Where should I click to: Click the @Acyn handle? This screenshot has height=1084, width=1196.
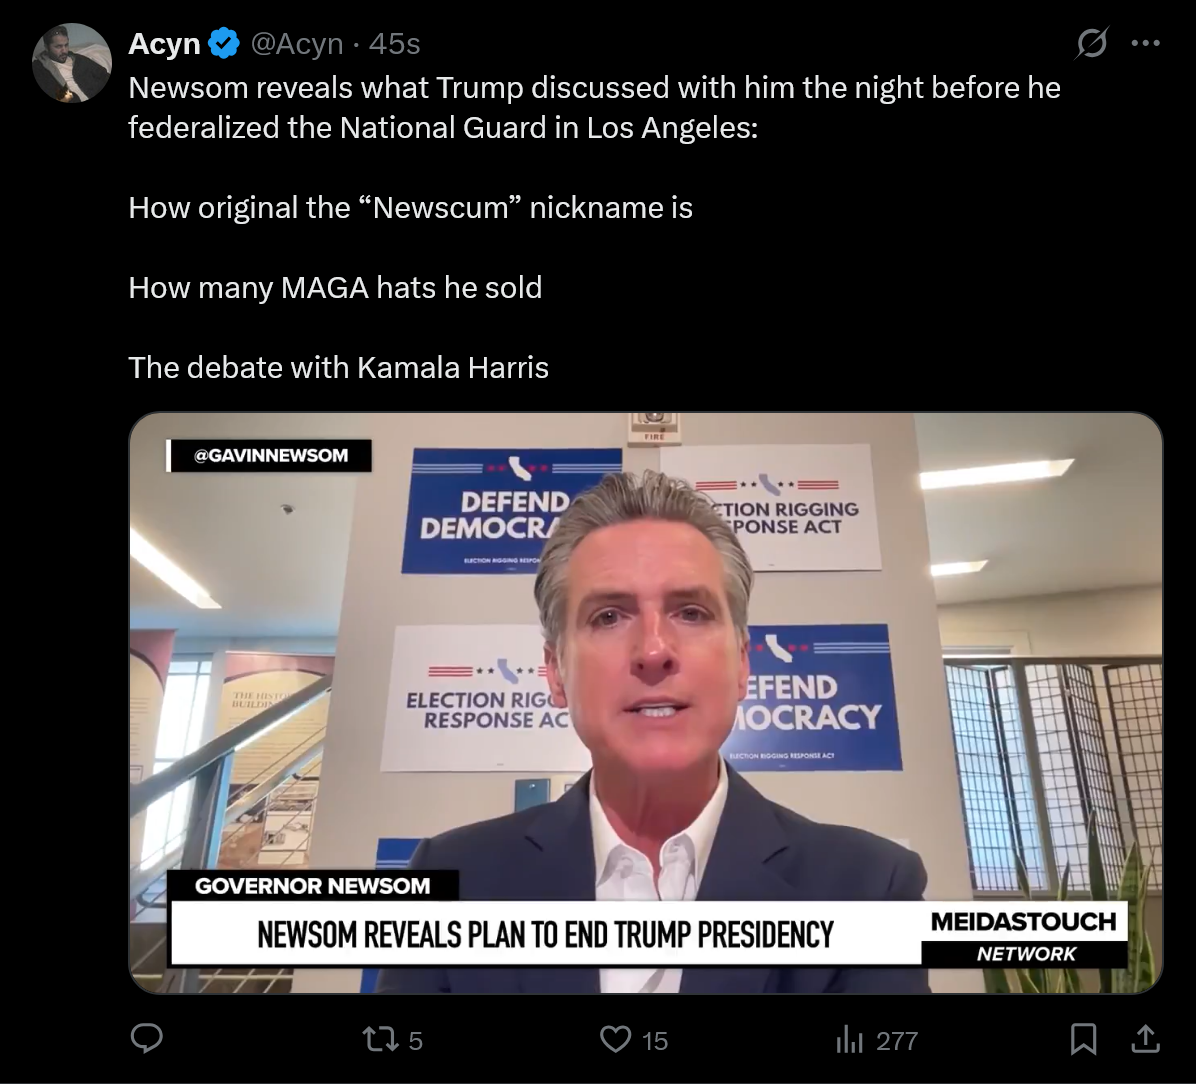point(297,43)
